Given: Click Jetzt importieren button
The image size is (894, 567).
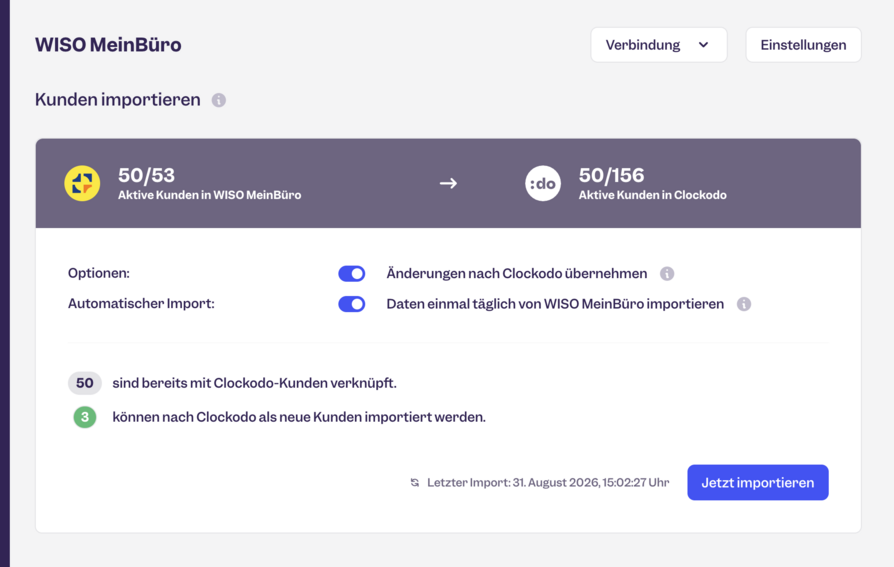Looking at the screenshot, I should coord(757,483).
